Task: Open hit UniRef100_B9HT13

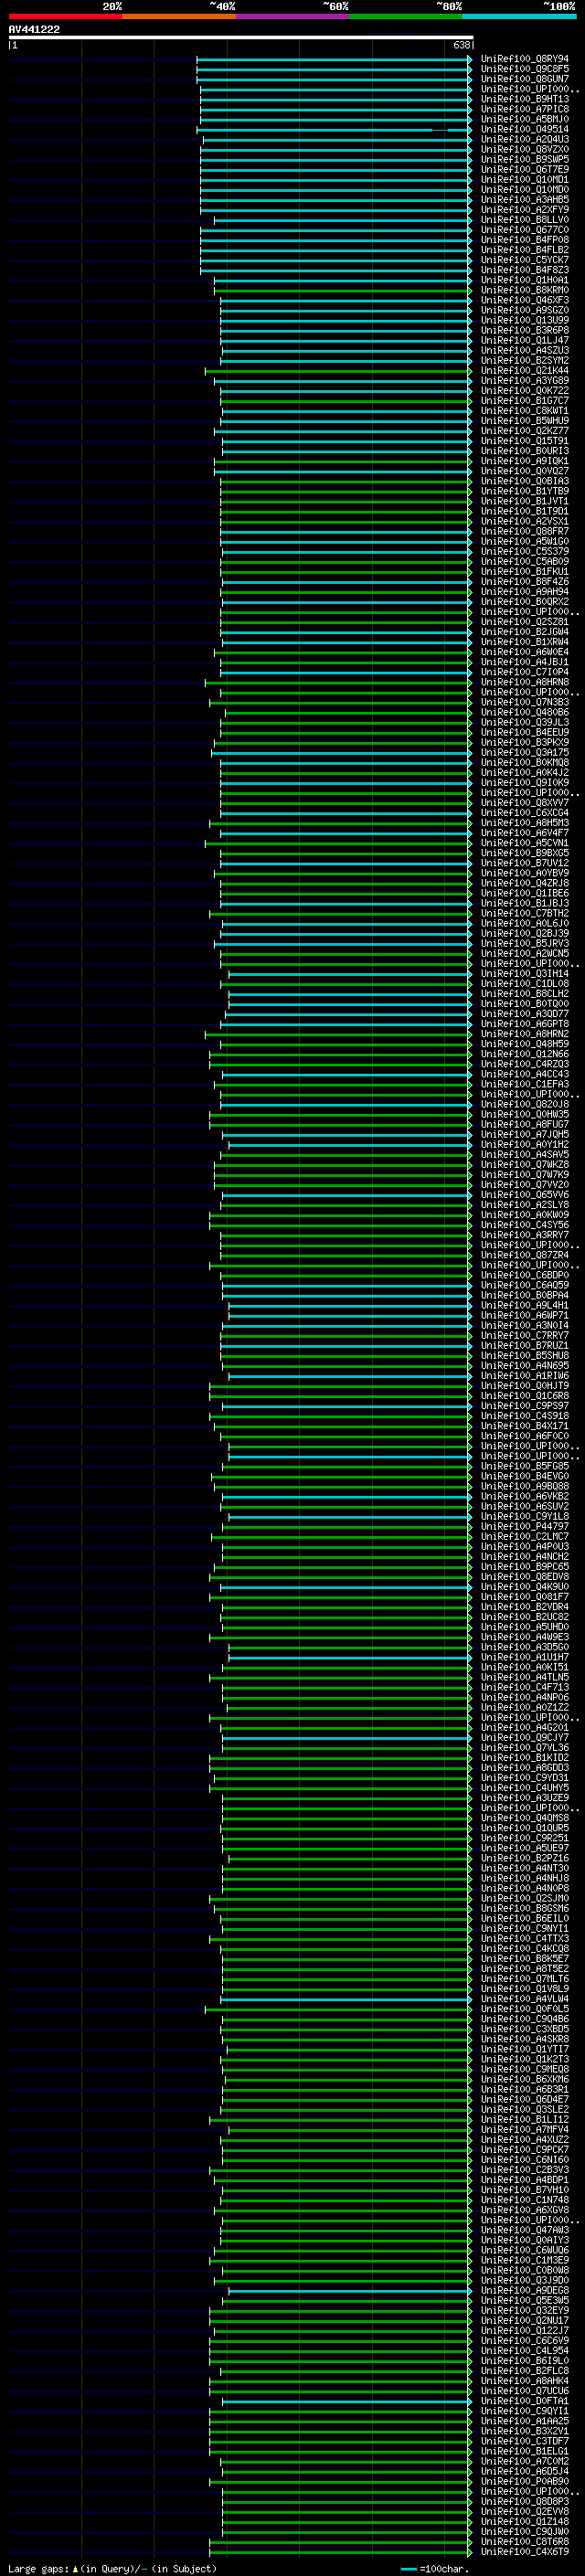Action: pyautogui.click(x=525, y=99)
